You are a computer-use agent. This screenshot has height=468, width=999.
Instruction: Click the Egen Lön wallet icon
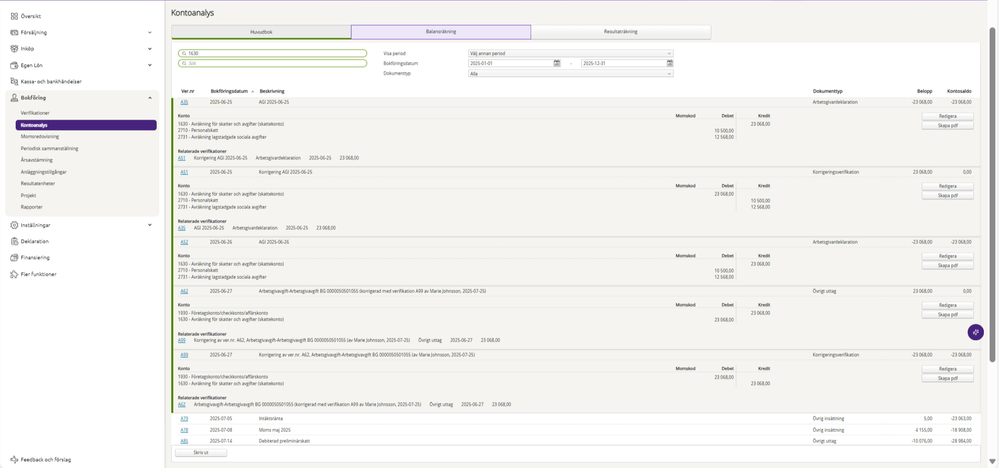pos(14,65)
